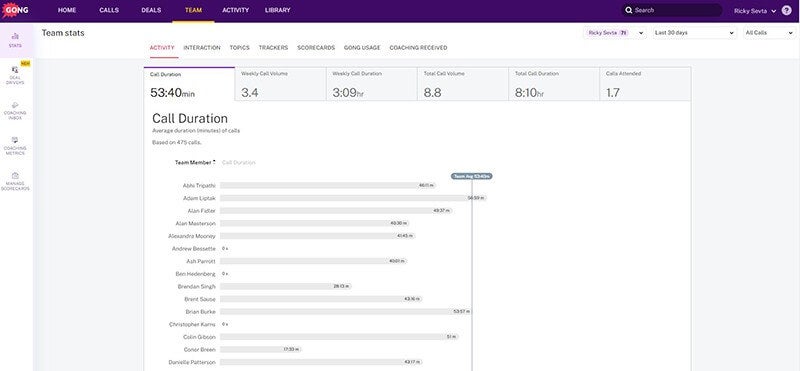Viewport: 800px width, 371px height.
Task: Open Coaching Inbox in sidebar
Action: pyautogui.click(x=15, y=110)
